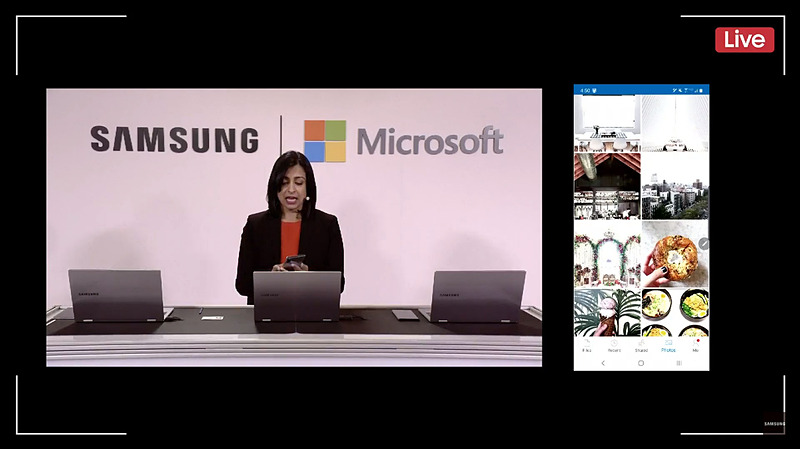
Task: Click the 4:50 clock in status bar
Action: pyautogui.click(x=585, y=90)
